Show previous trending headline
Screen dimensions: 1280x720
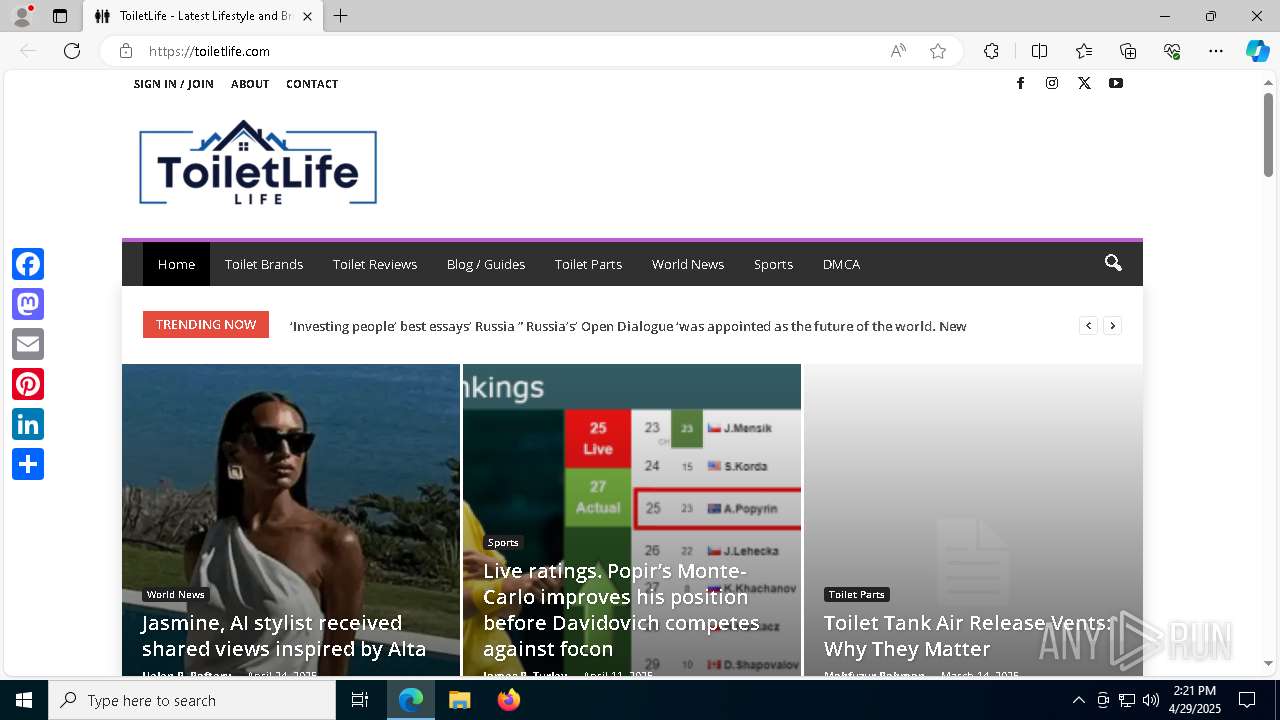coord(1088,325)
